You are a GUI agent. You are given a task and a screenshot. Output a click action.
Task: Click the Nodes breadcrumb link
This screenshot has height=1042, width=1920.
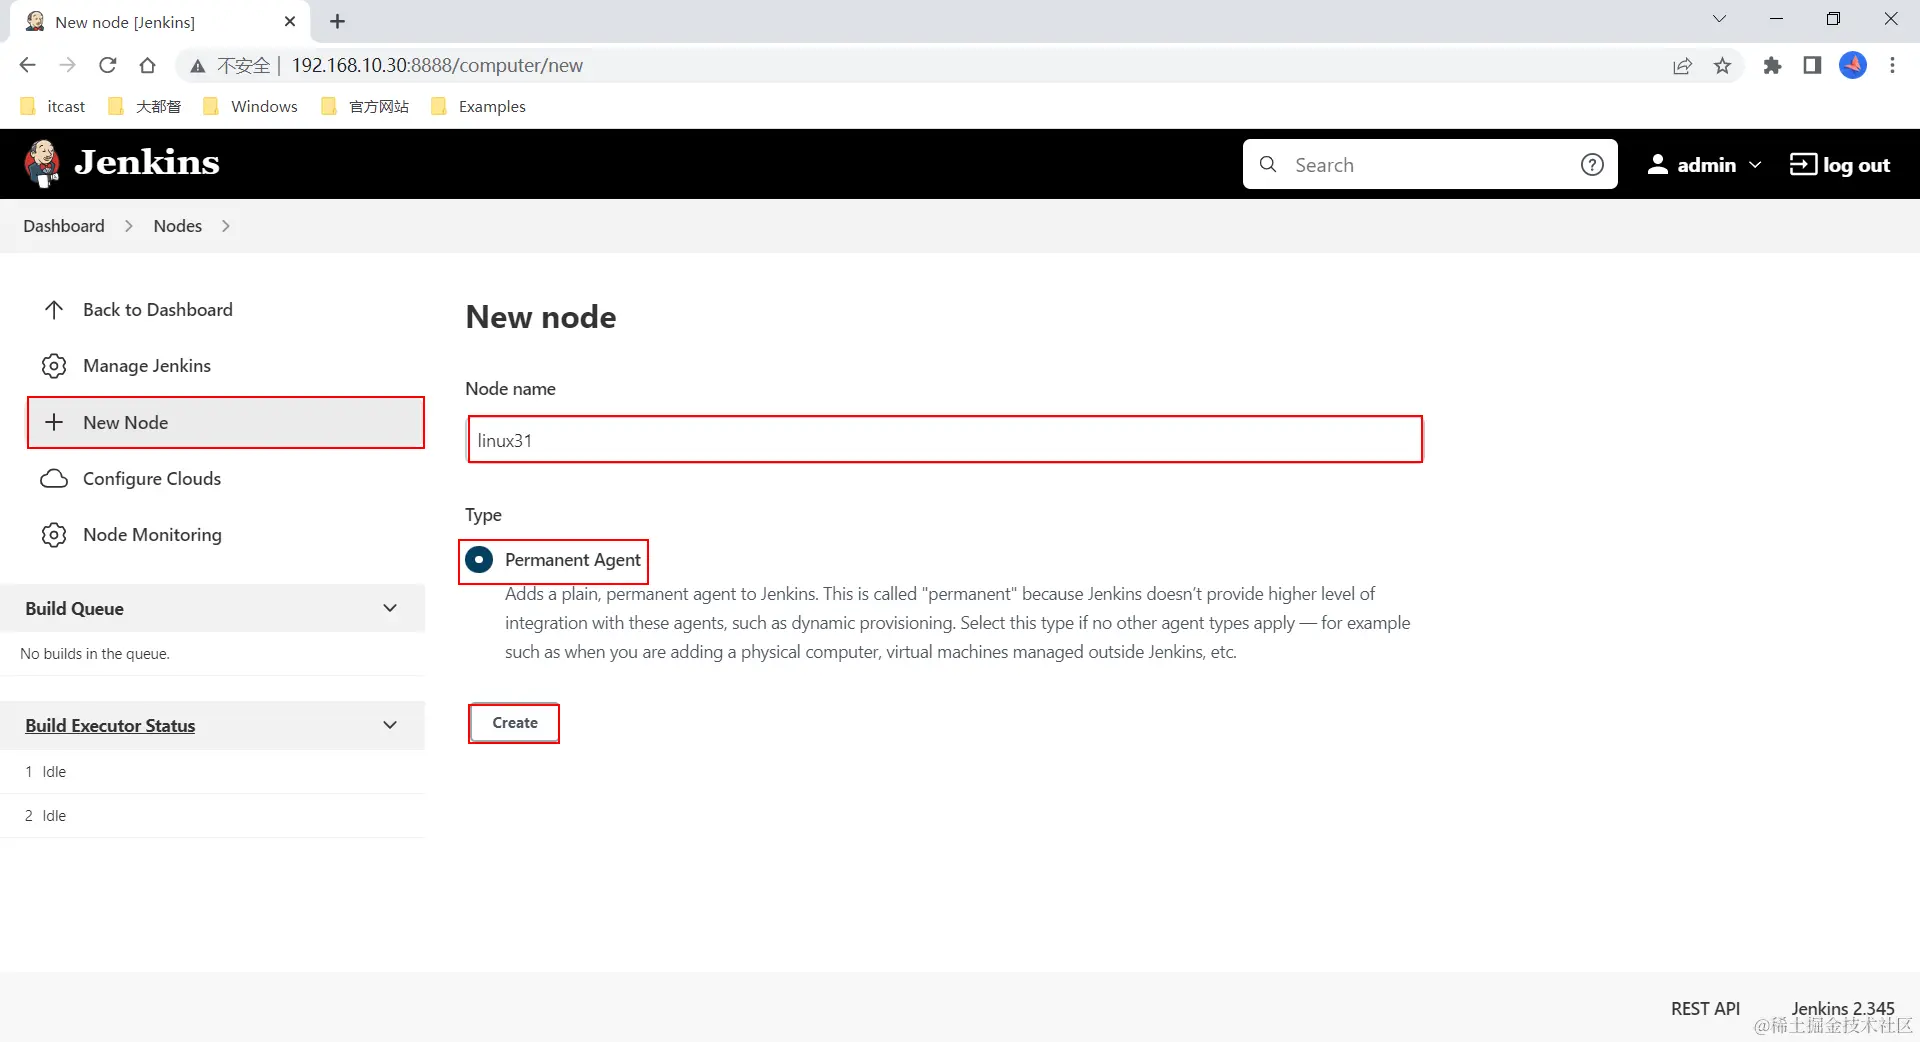[177, 226]
